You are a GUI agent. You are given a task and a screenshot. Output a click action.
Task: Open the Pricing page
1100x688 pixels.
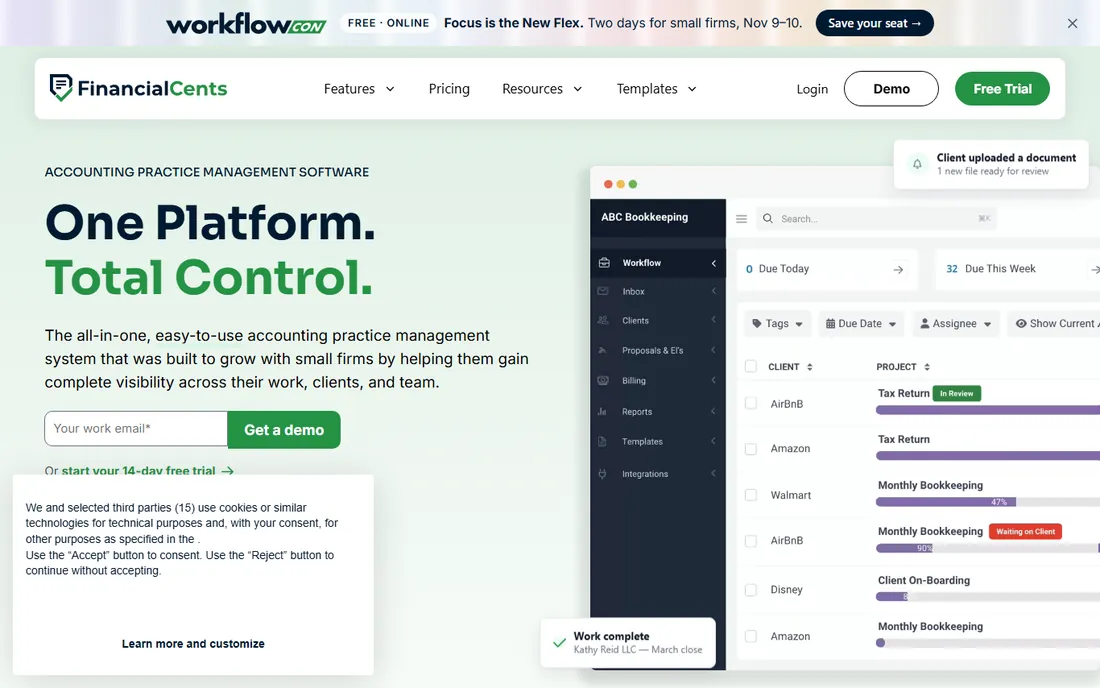449,89
